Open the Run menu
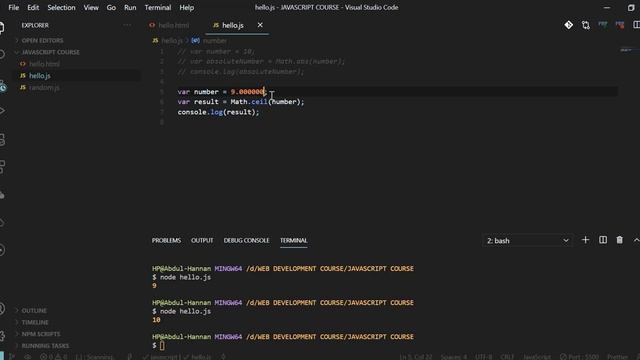Screen dimensions: 640x360 130,7
